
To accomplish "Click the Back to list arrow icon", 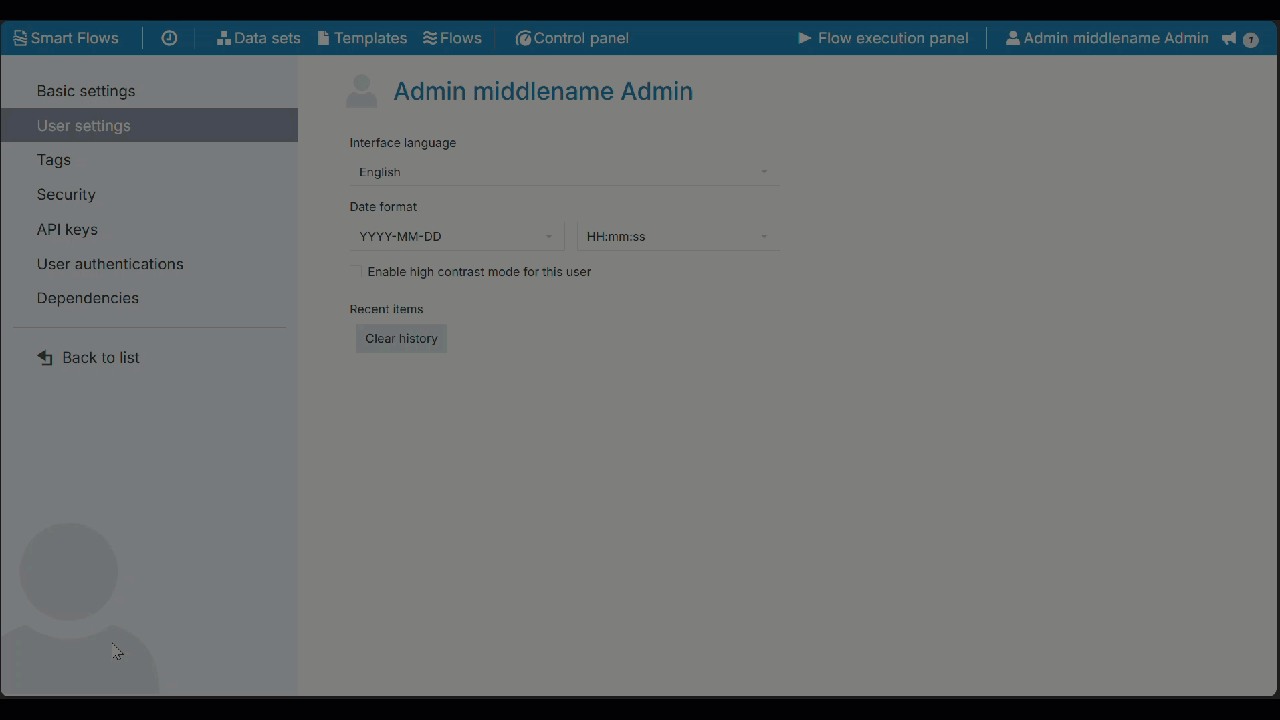I will (x=45, y=358).
